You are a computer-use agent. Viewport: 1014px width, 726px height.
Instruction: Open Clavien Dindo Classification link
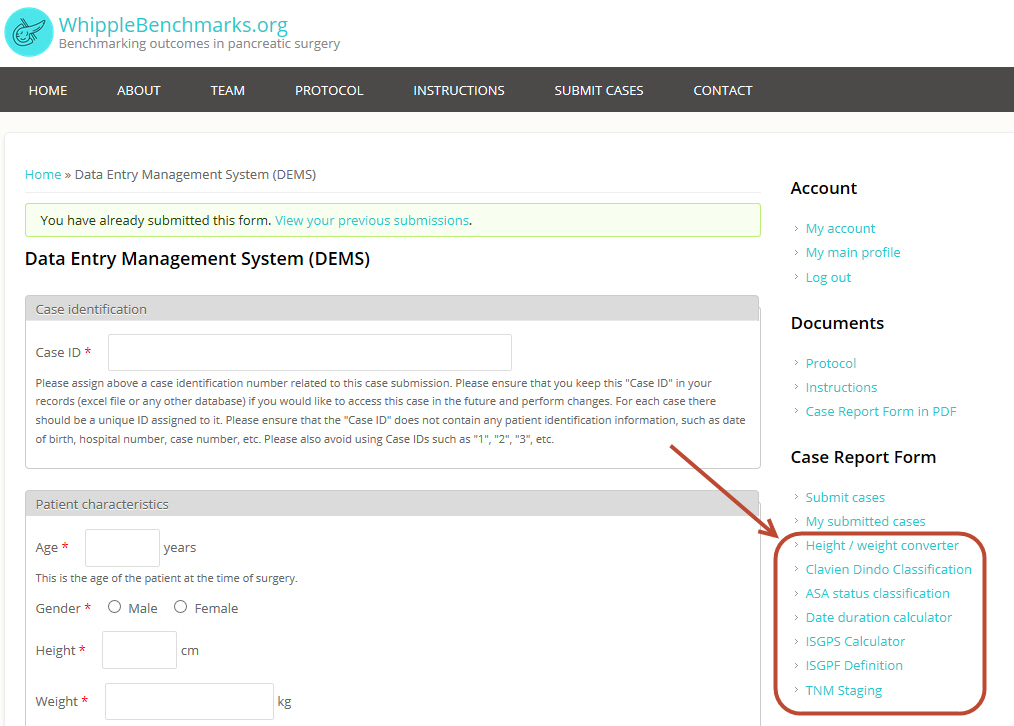click(x=888, y=569)
